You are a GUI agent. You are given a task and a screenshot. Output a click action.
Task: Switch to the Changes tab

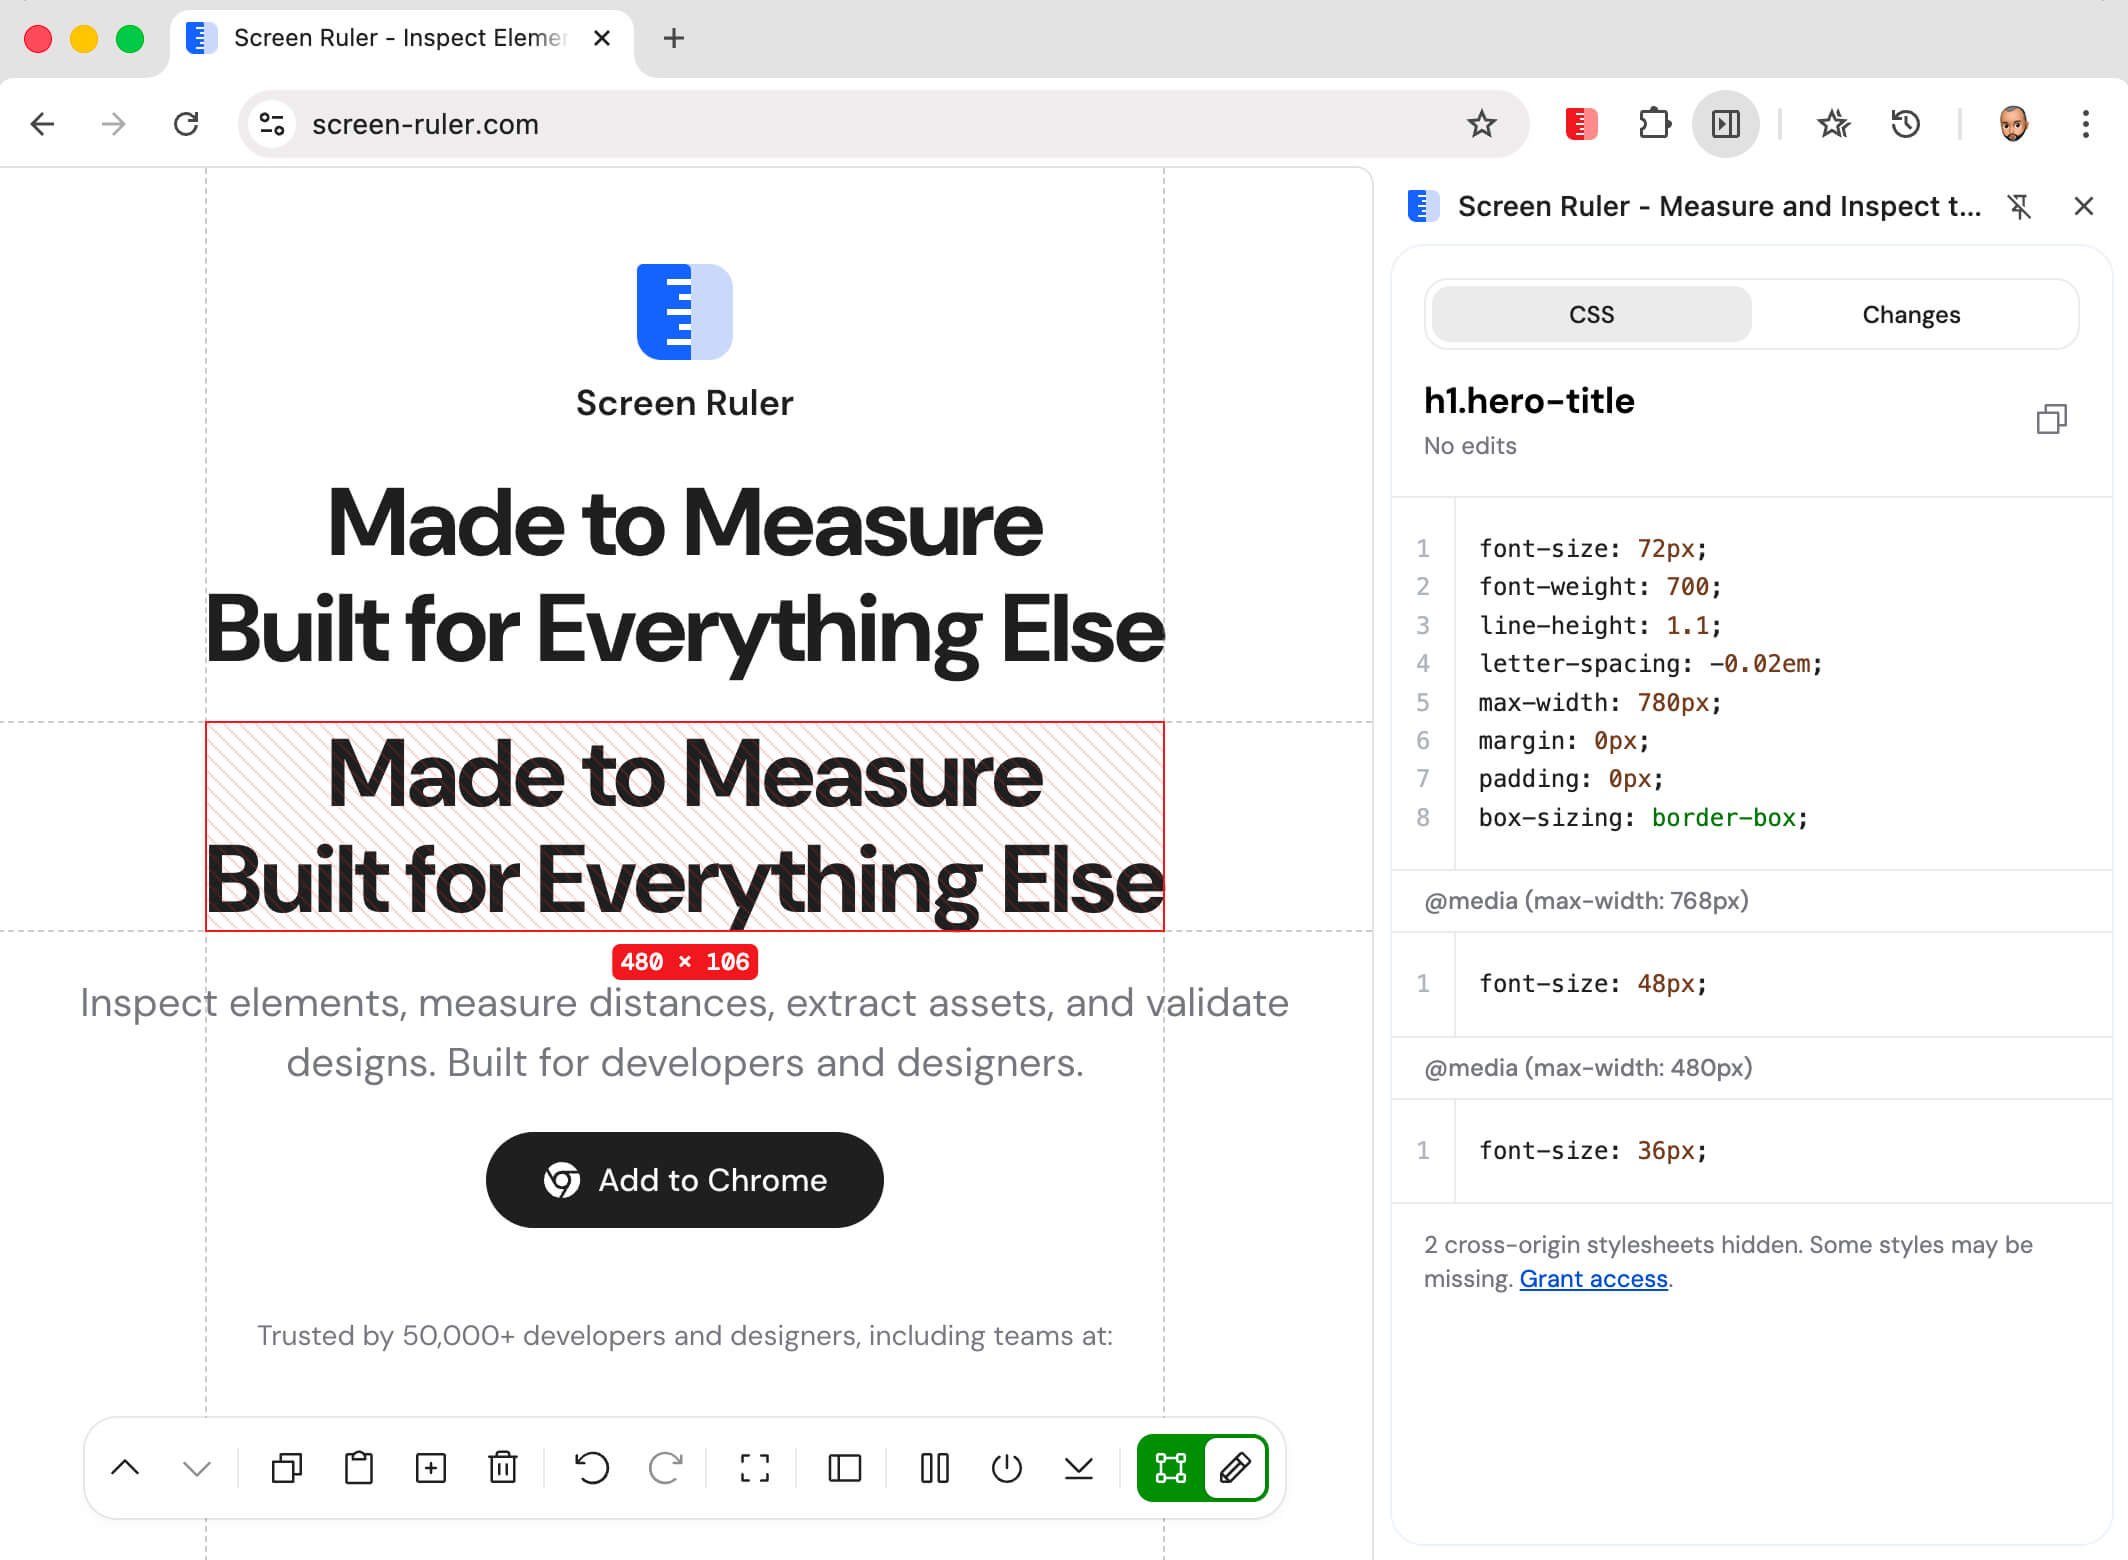point(1911,314)
